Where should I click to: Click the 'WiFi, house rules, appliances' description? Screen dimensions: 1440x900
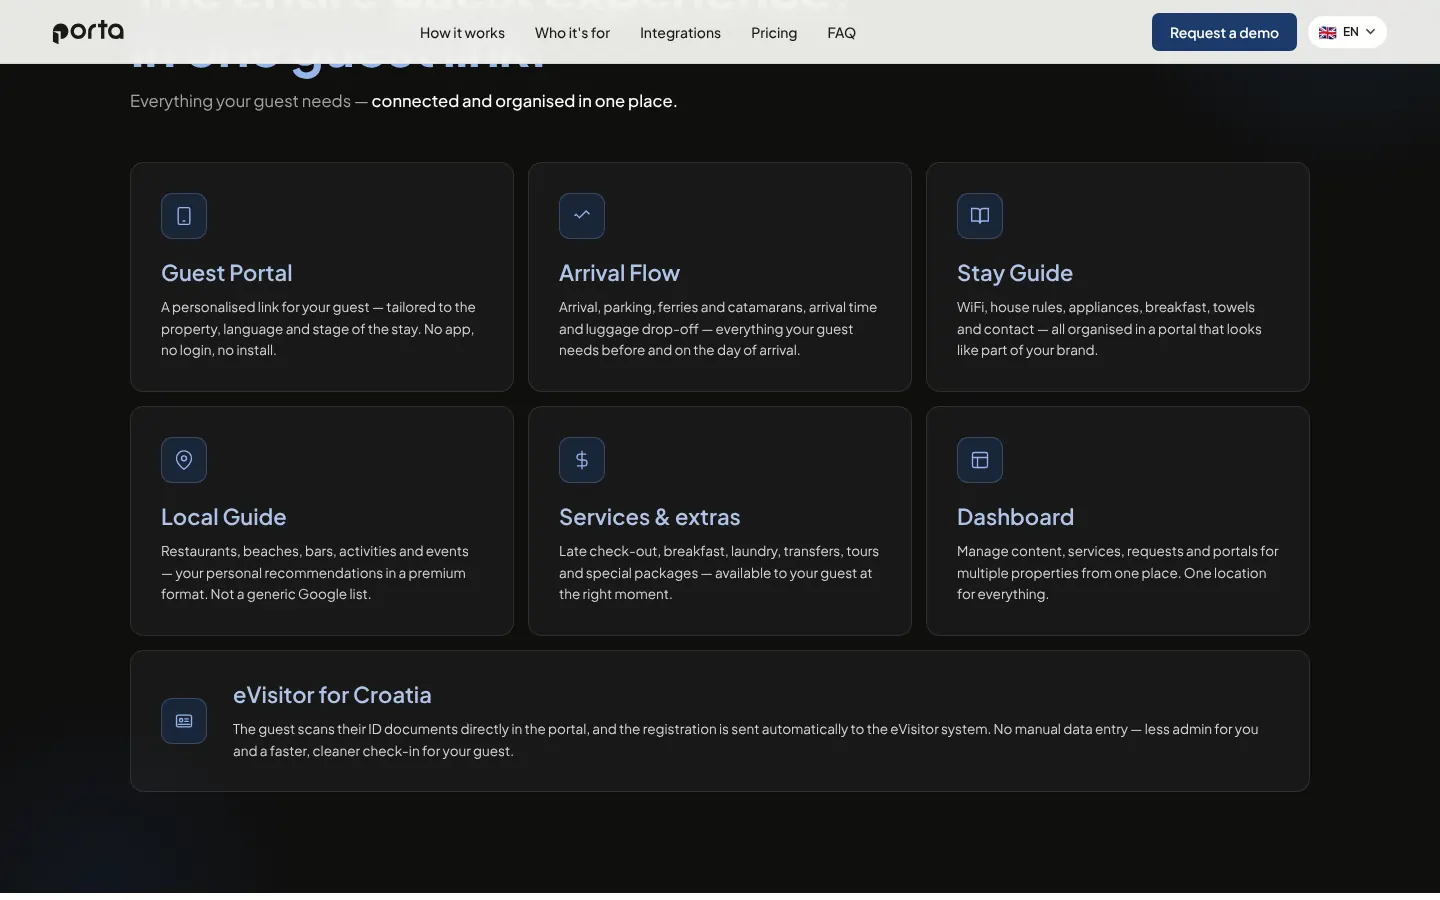tap(1109, 329)
